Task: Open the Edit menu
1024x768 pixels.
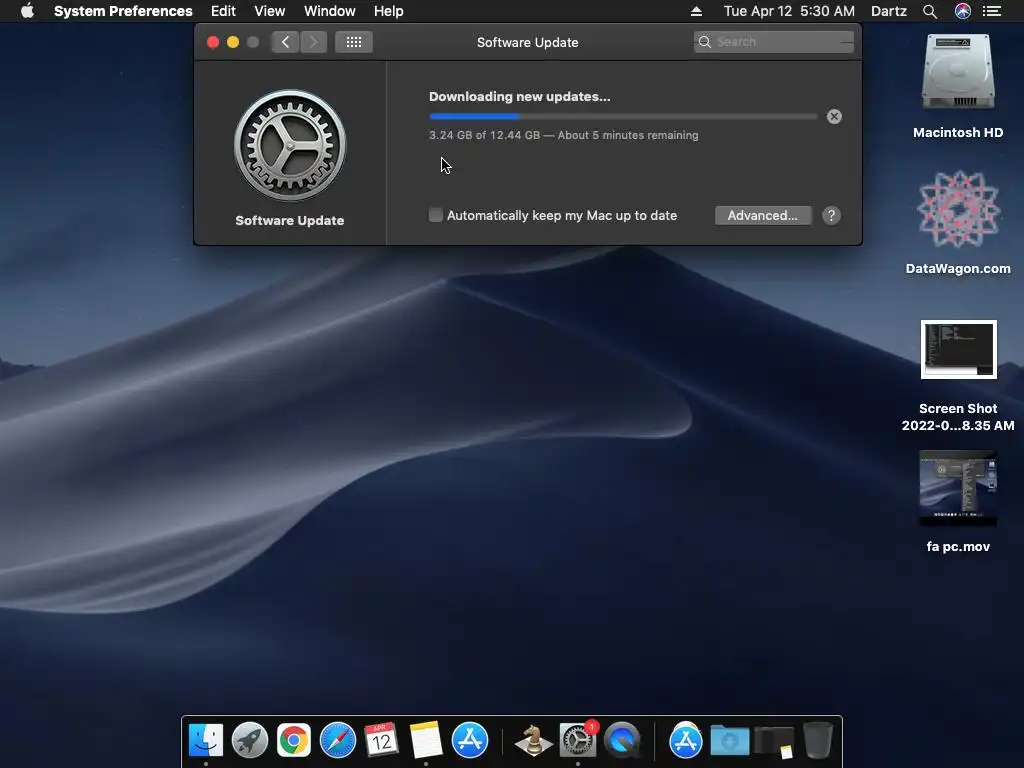Action: point(223,11)
